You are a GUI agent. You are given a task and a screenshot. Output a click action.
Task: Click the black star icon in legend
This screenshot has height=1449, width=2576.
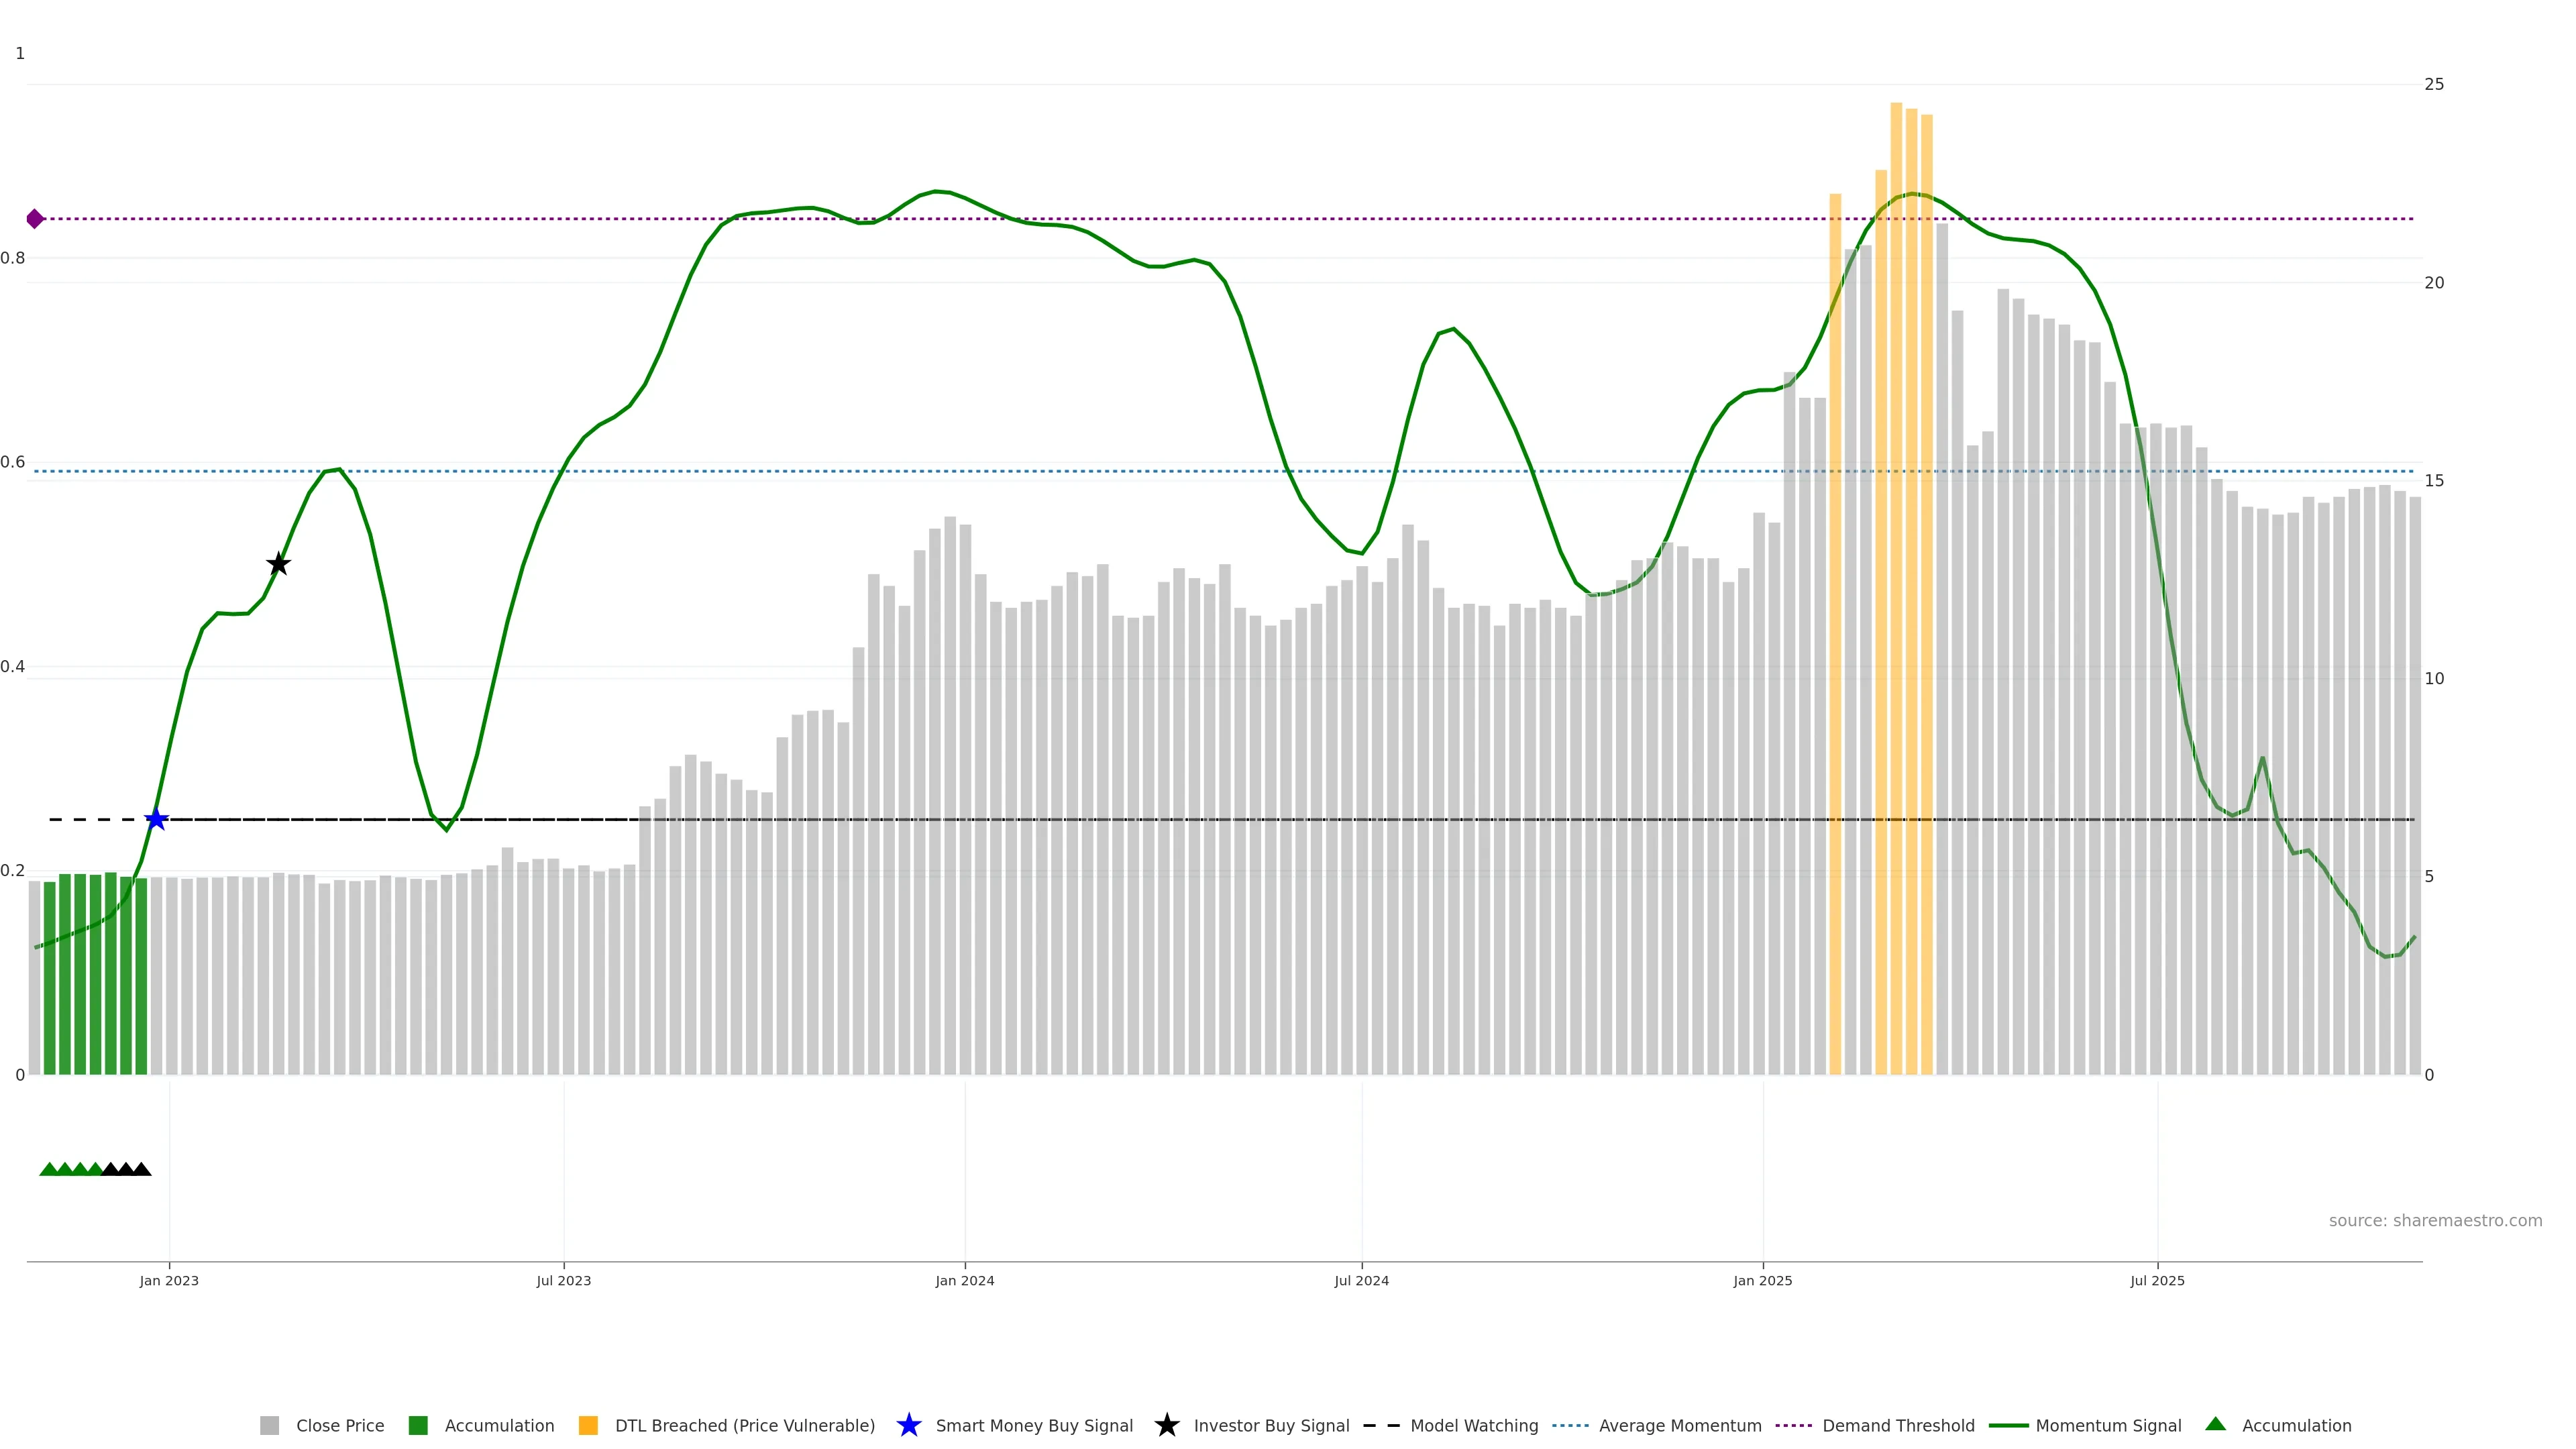tap(1166, 1425)
